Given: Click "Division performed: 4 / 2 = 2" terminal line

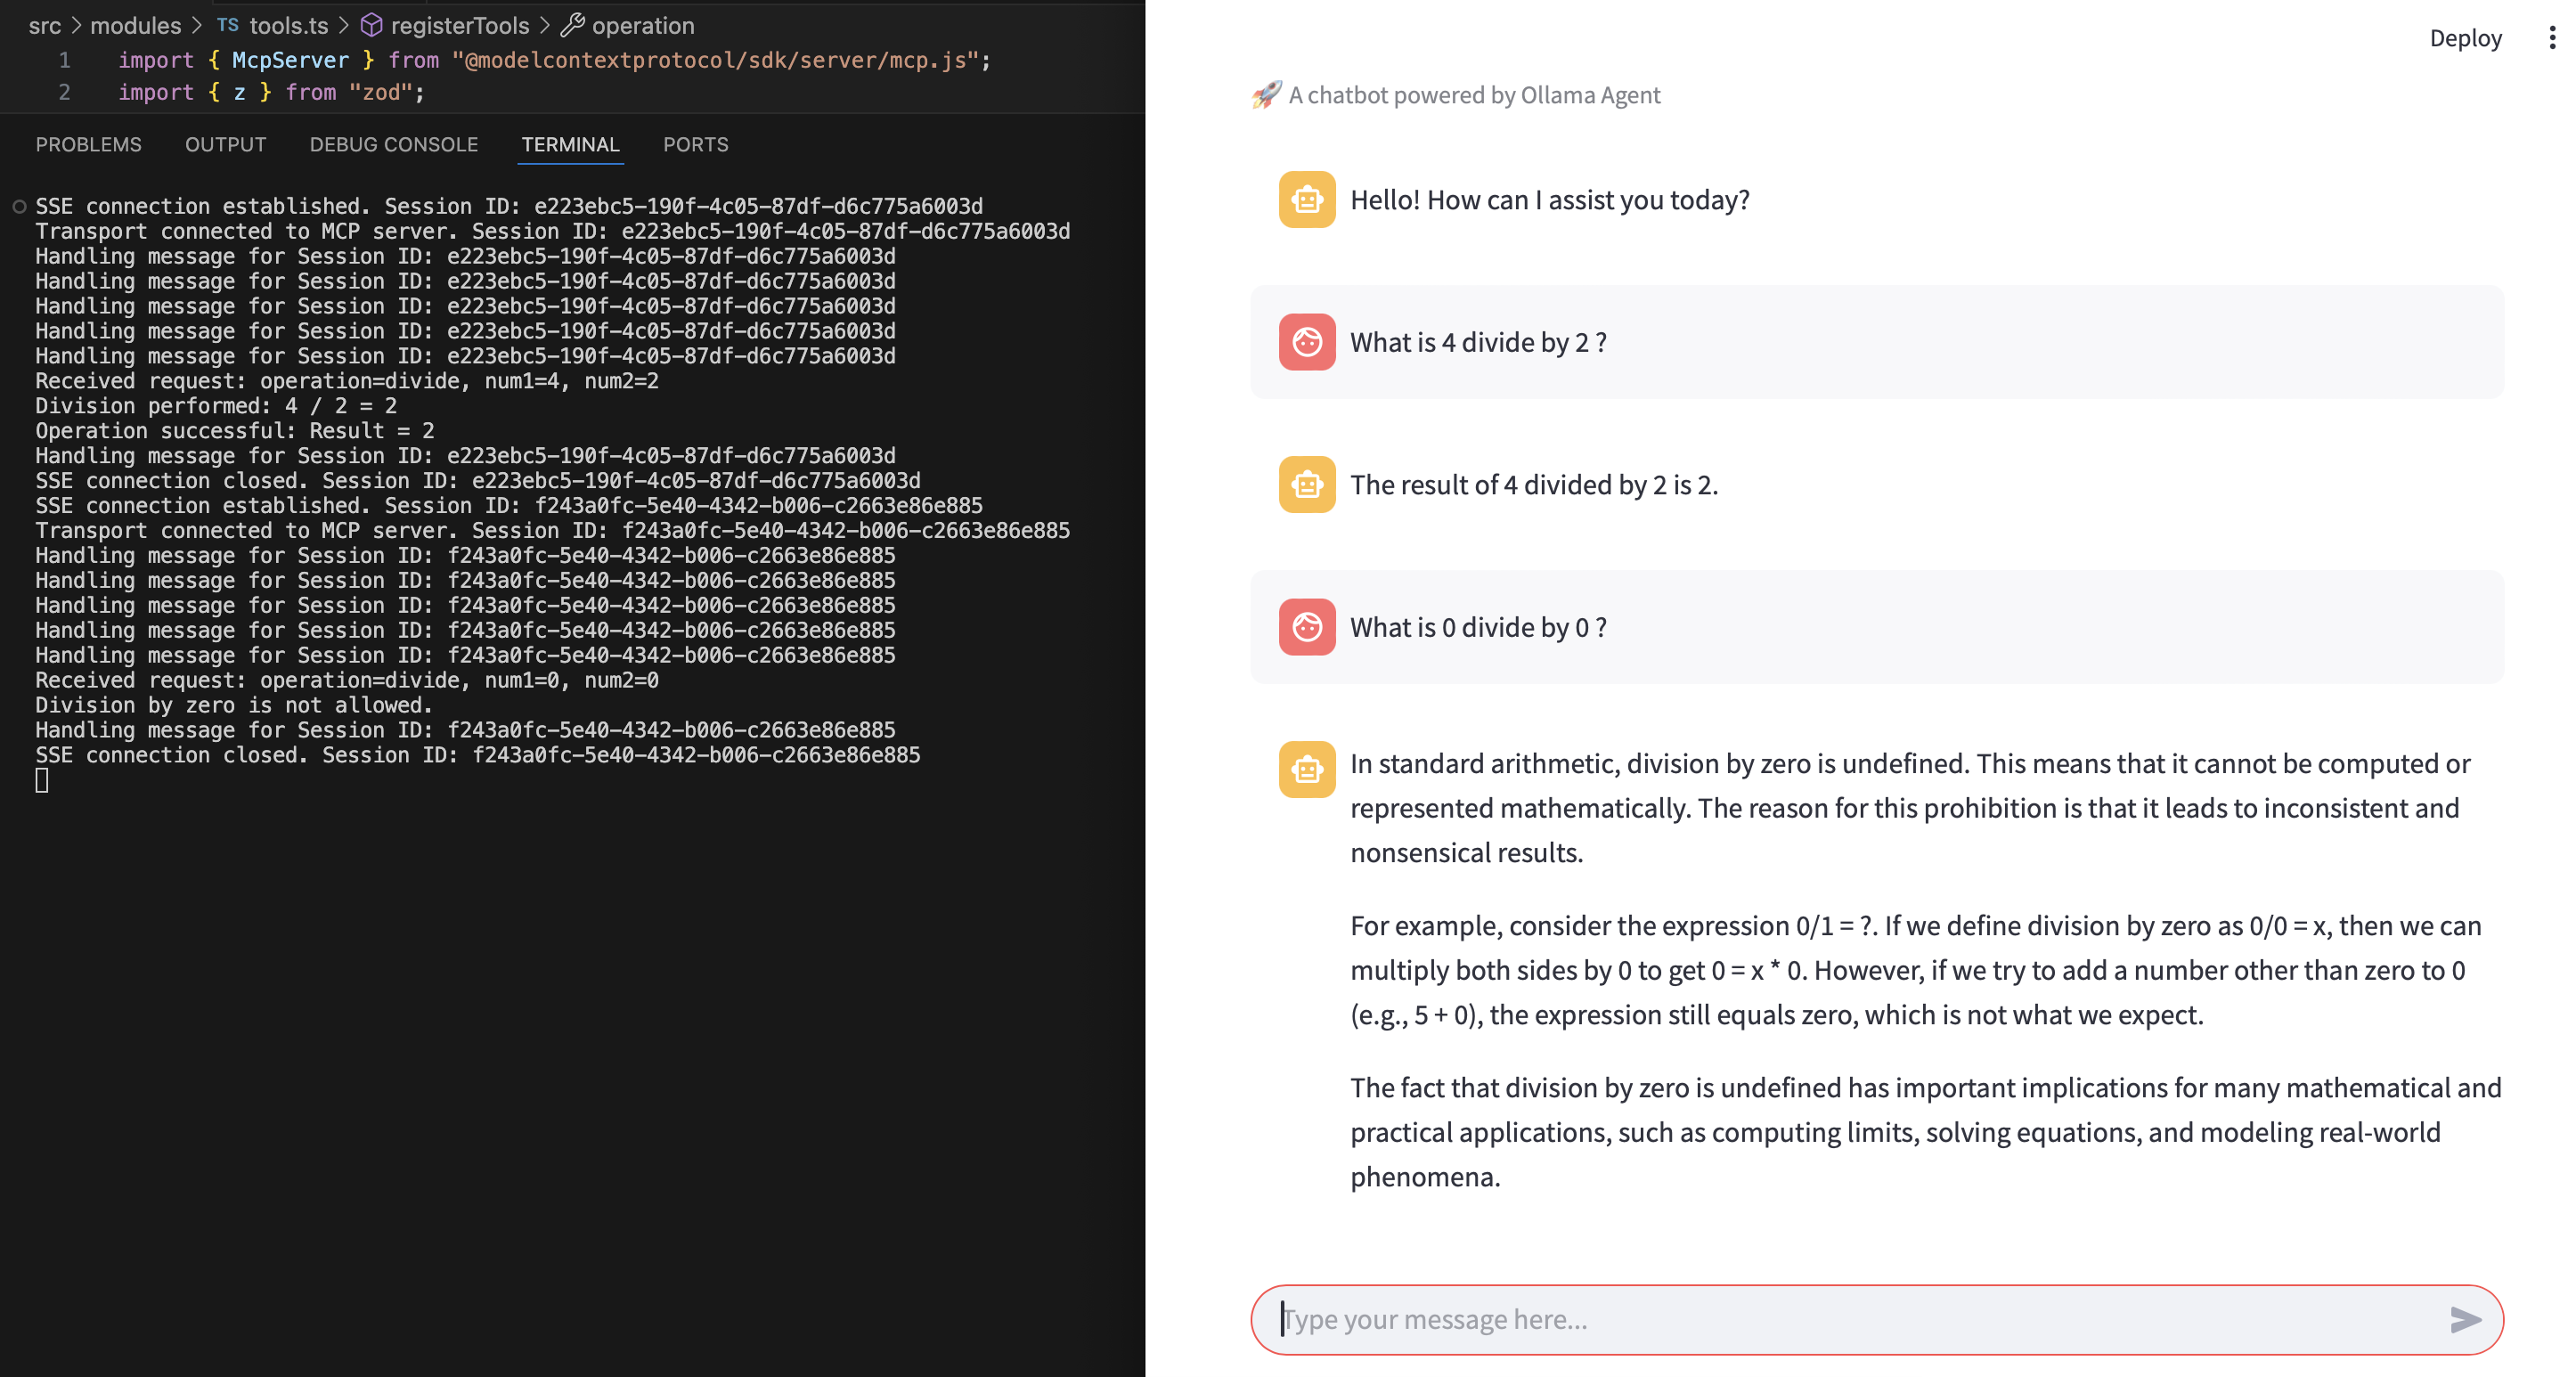Looking at the screenshot, I should coord(216,406).
